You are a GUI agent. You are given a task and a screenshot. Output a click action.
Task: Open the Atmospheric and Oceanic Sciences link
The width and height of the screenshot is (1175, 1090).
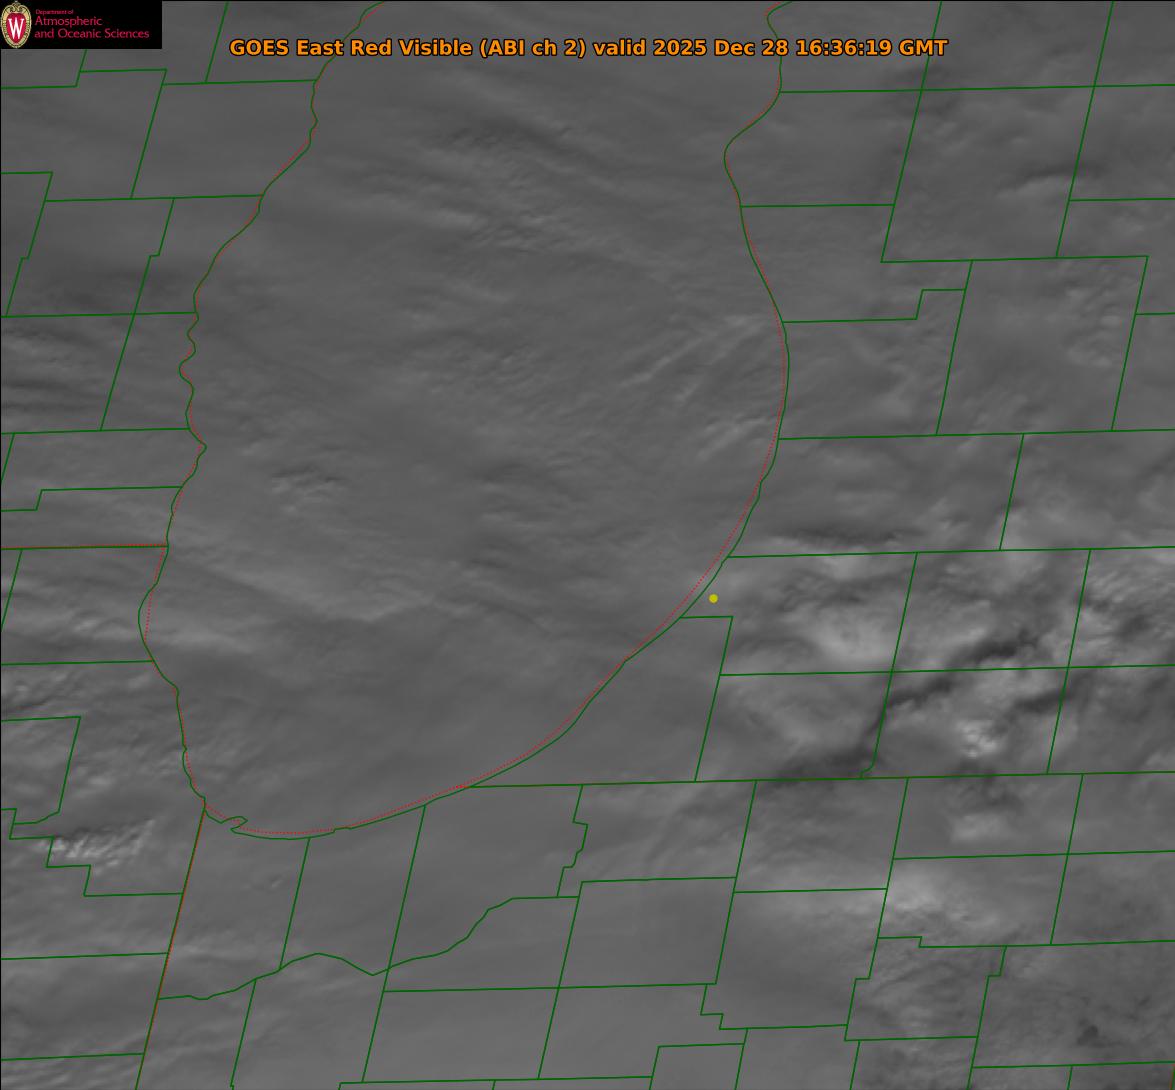[92, 28]
